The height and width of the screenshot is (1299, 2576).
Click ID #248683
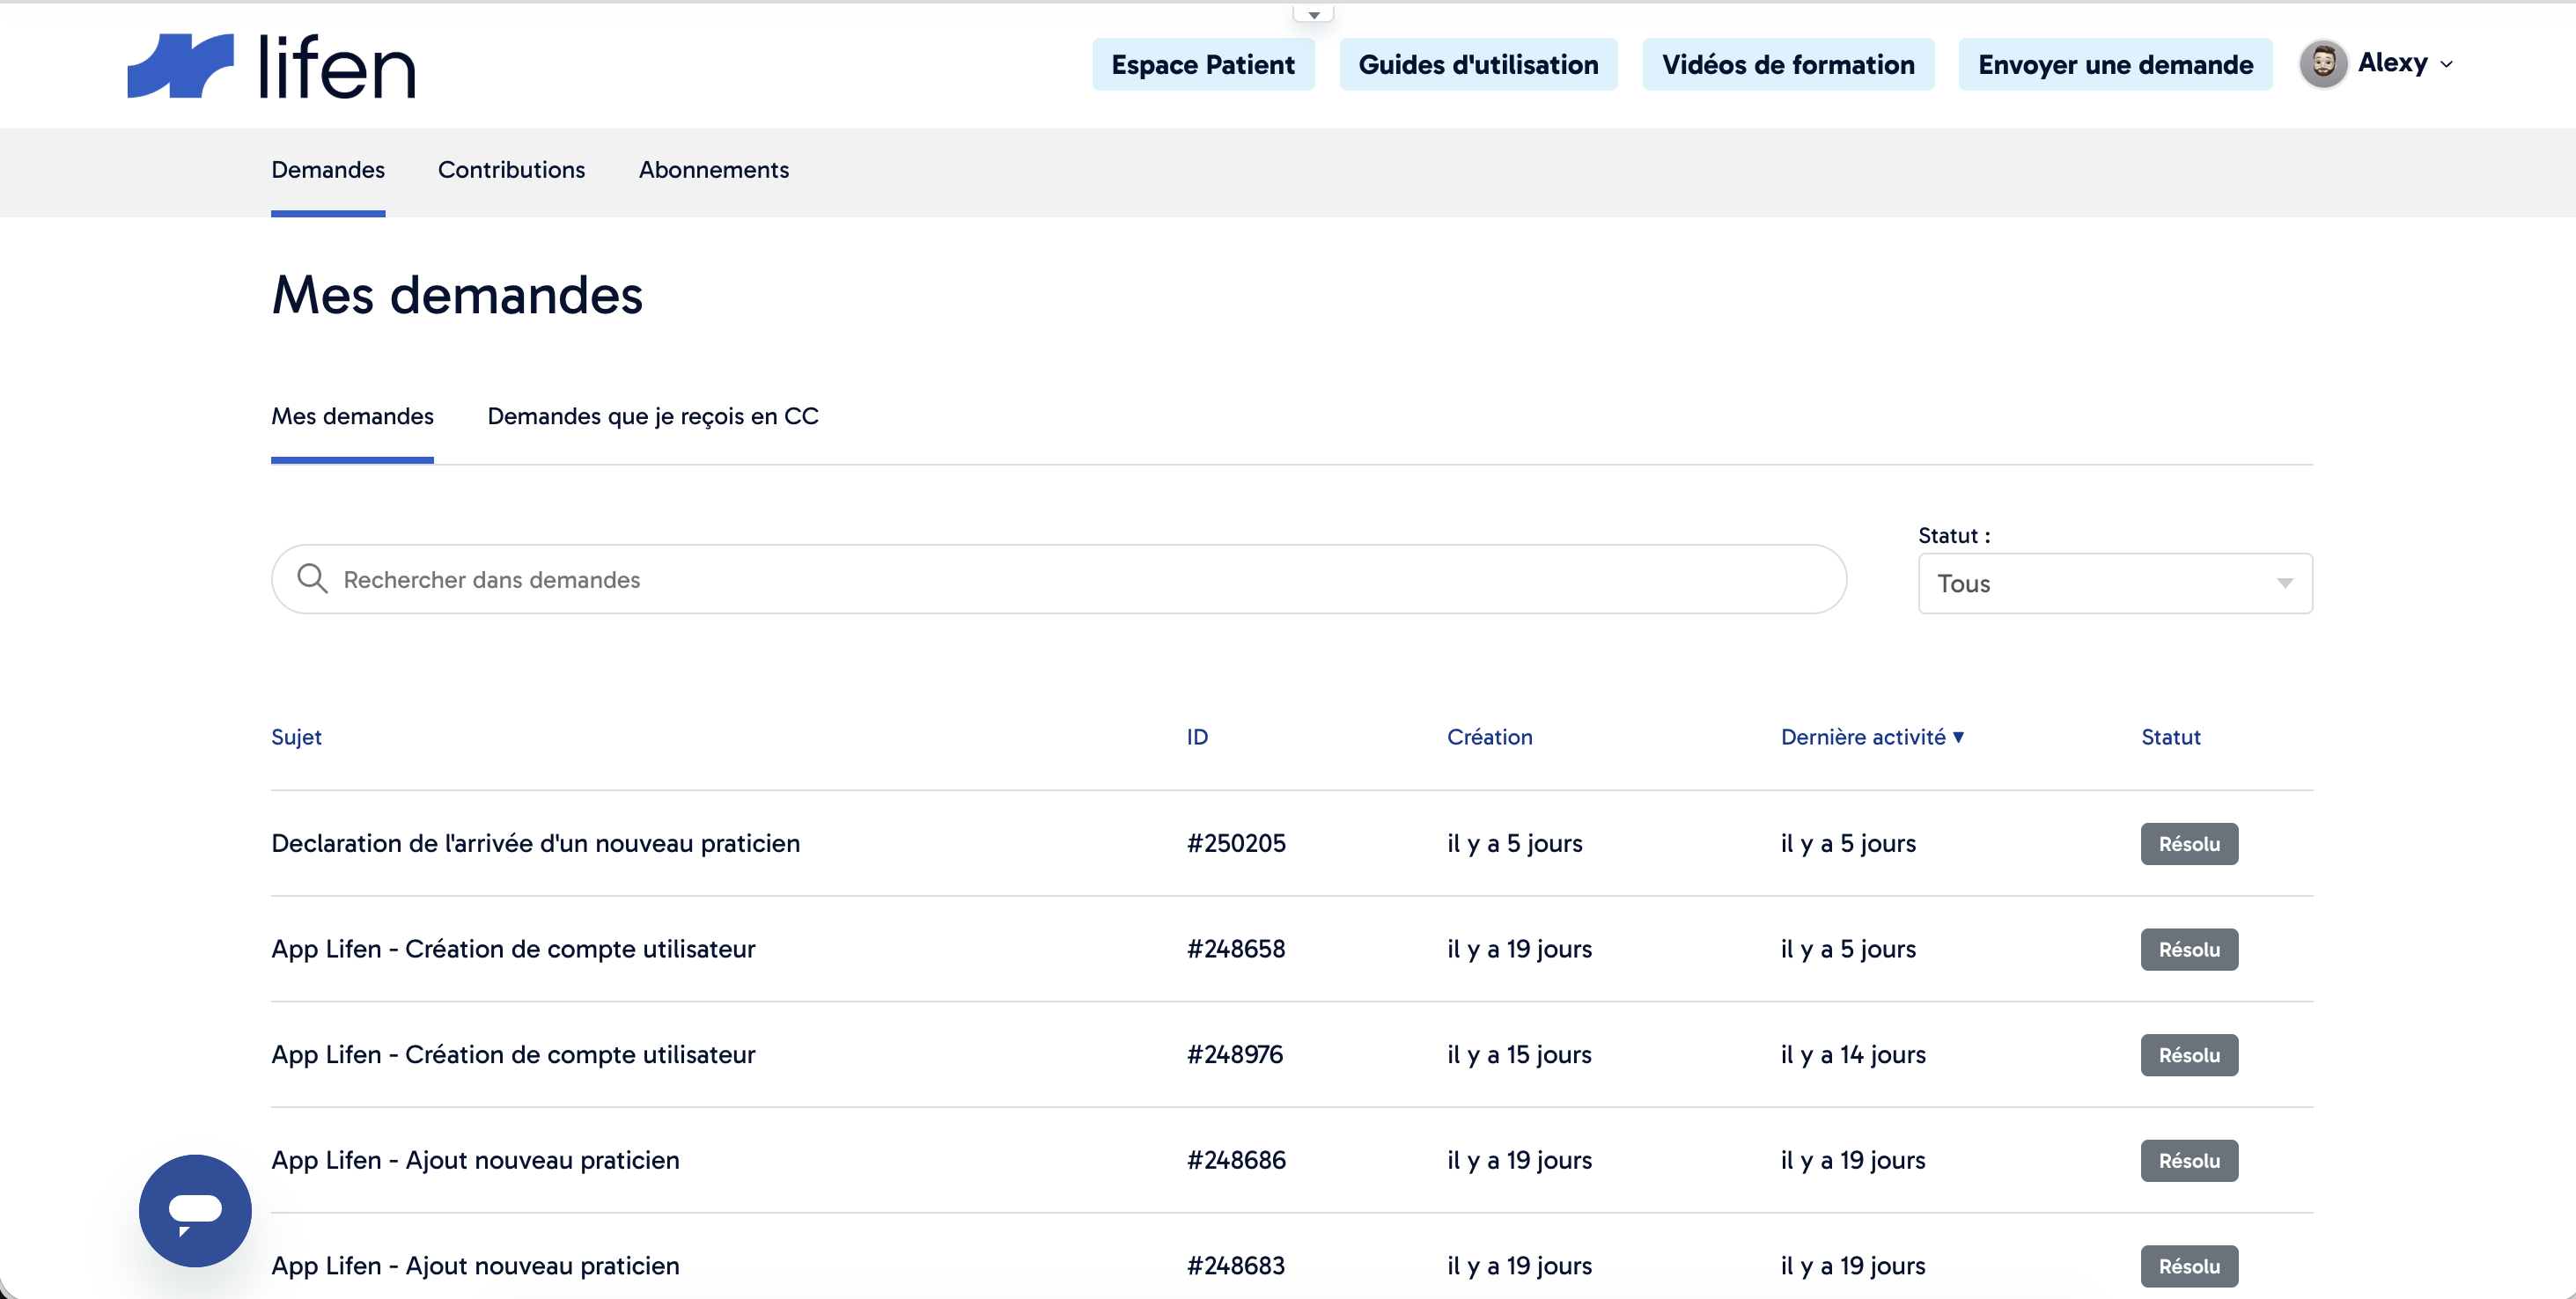[x=1235, y=1265]
